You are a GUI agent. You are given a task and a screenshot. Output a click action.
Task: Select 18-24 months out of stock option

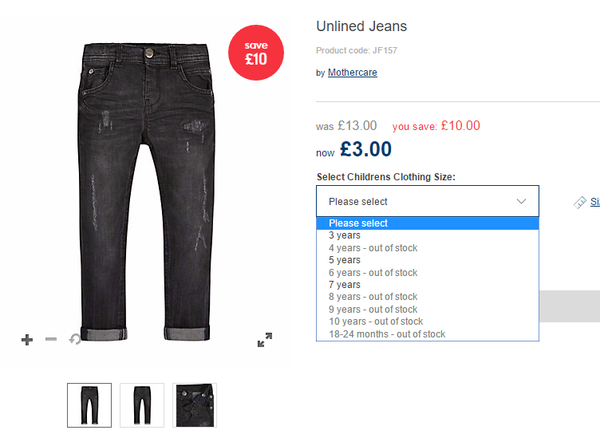point(427,334)
